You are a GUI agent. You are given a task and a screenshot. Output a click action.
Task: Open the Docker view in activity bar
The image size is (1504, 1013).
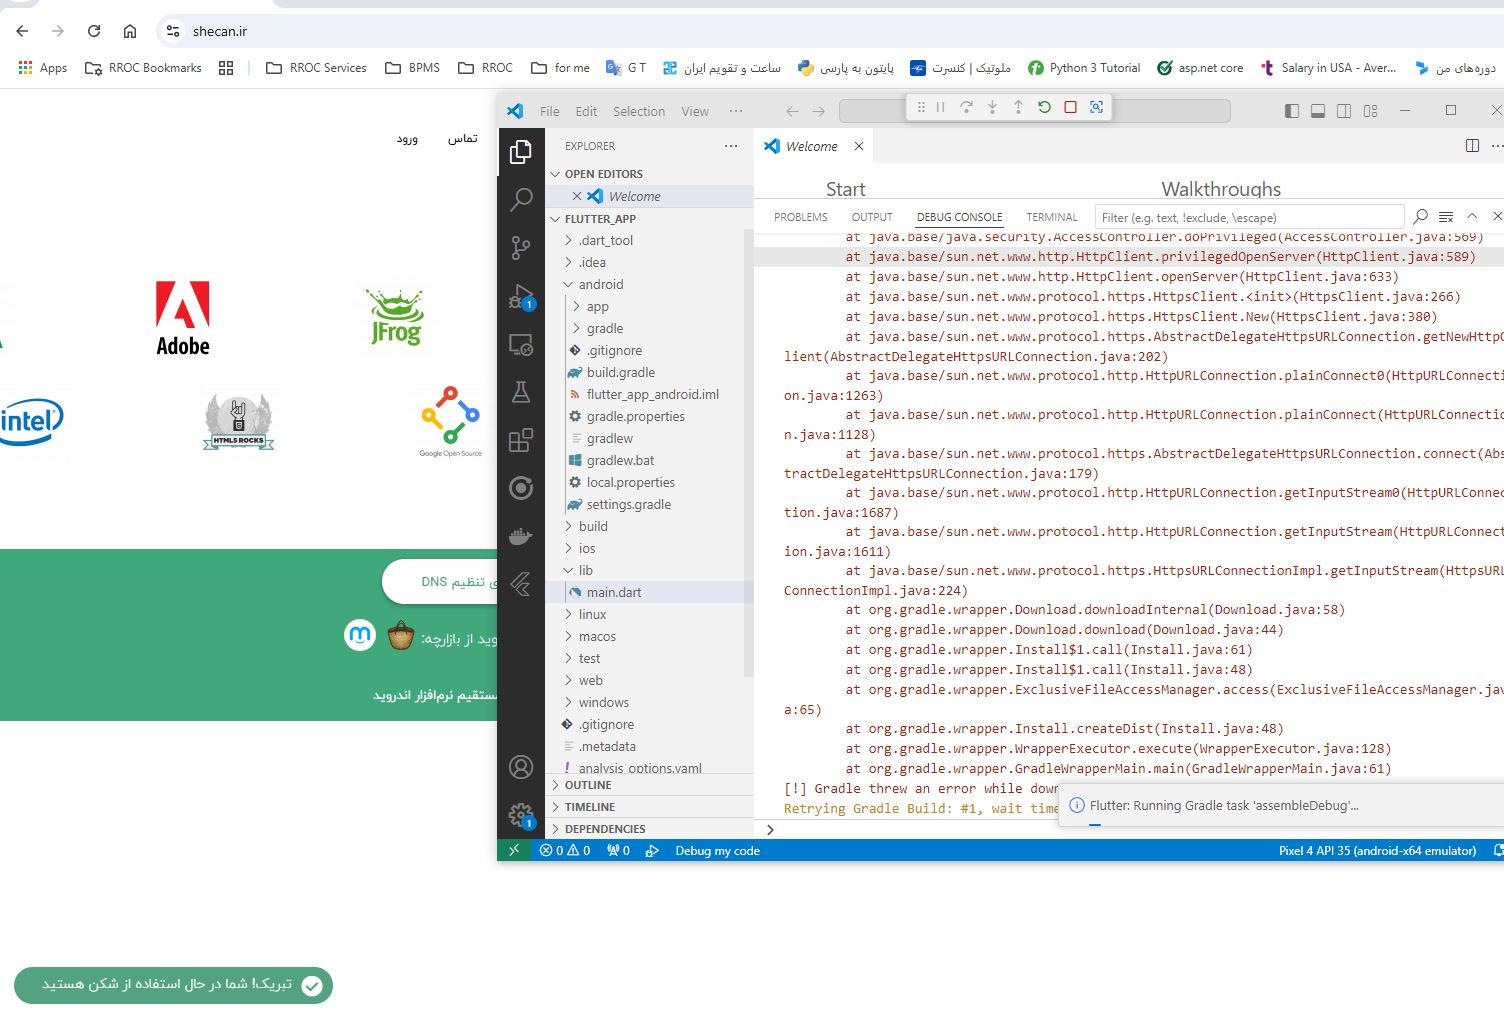click(x=521, y=536)
